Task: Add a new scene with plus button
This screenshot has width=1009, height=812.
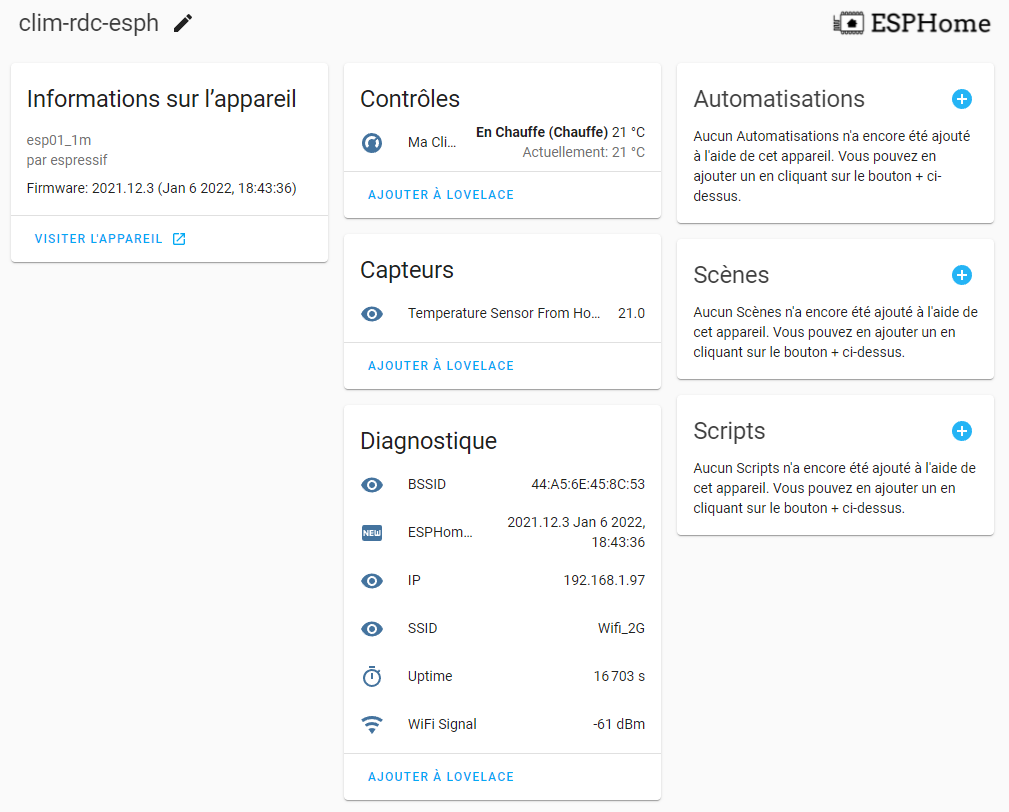Action: [961, 275]
